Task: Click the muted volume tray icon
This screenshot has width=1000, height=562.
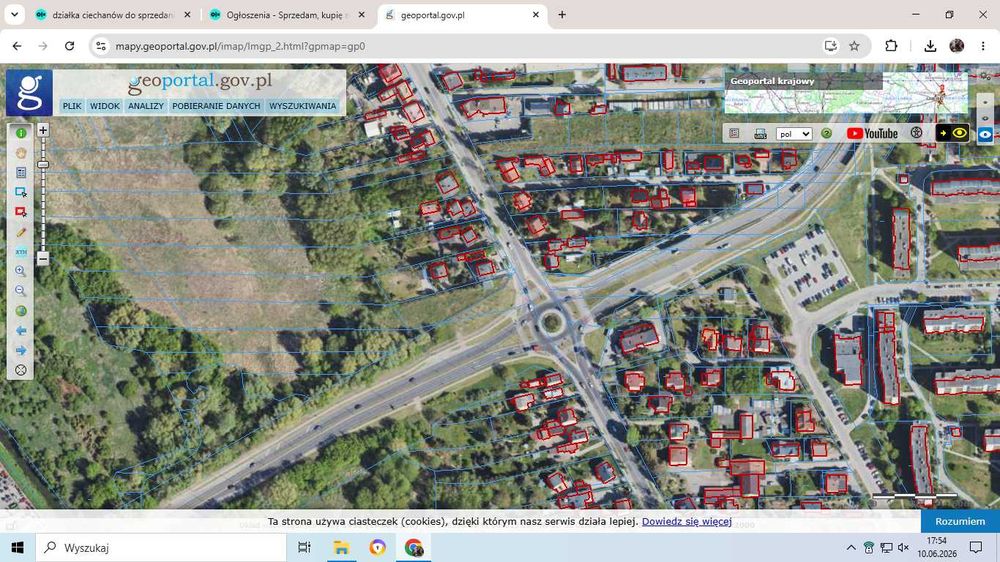Action: (903, 547)
